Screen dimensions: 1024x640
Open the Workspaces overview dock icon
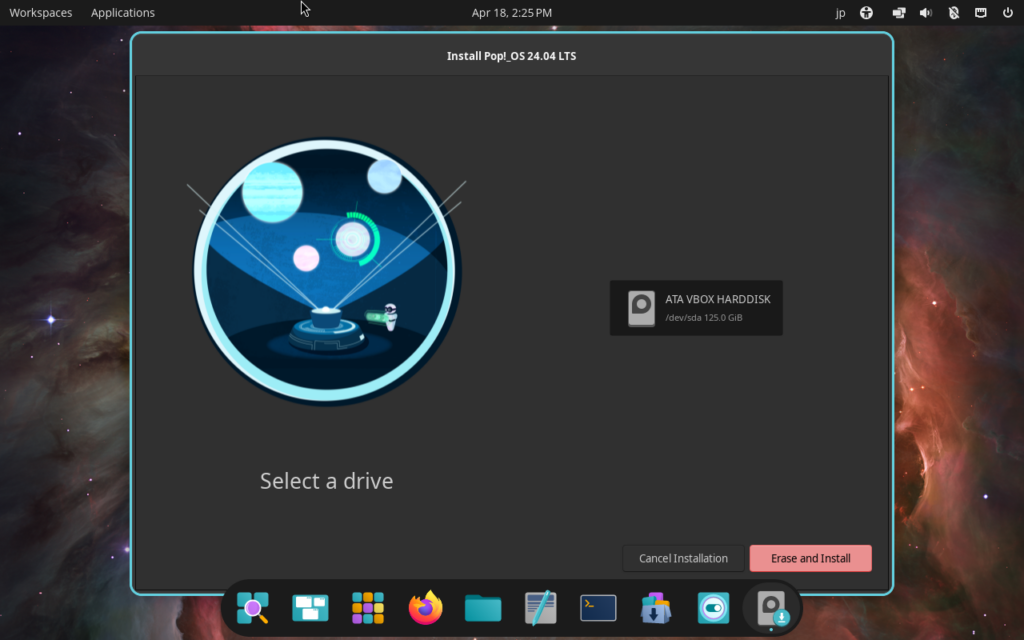coord(310,607)
